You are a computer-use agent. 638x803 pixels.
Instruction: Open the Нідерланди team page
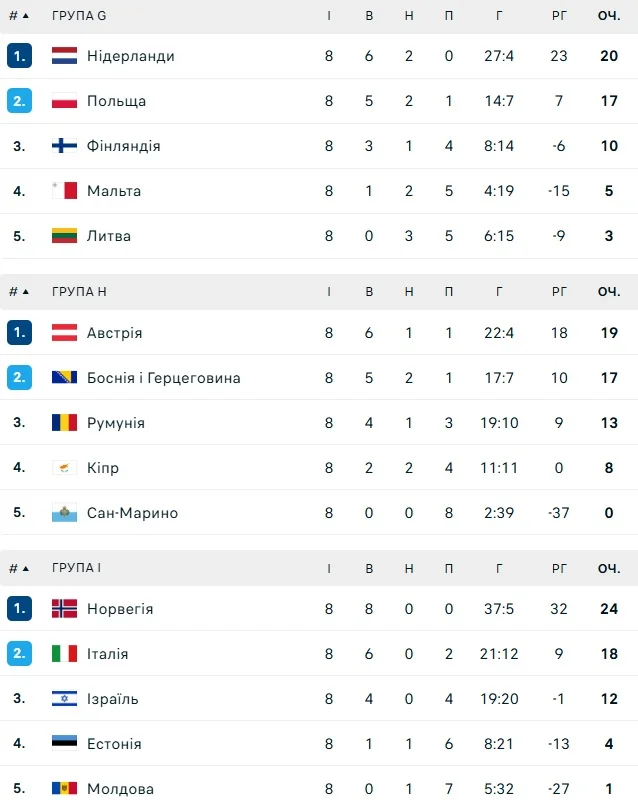(x=130, y=56)
